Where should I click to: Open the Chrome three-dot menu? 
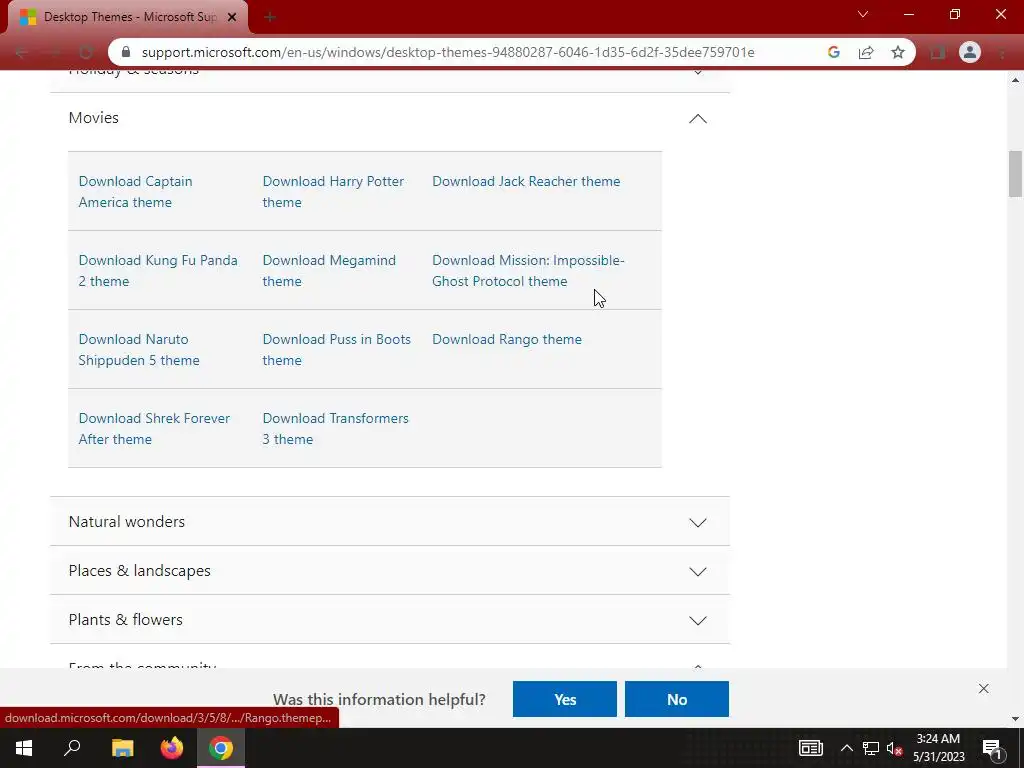tap(1002, 52)
